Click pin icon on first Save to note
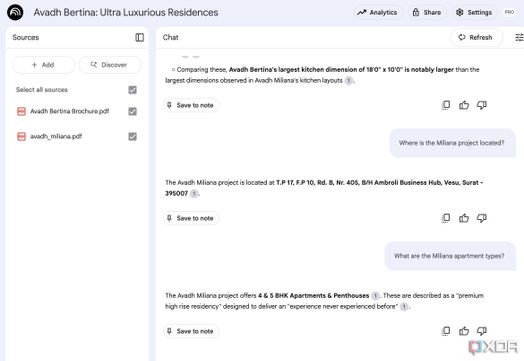 [169, 105]
